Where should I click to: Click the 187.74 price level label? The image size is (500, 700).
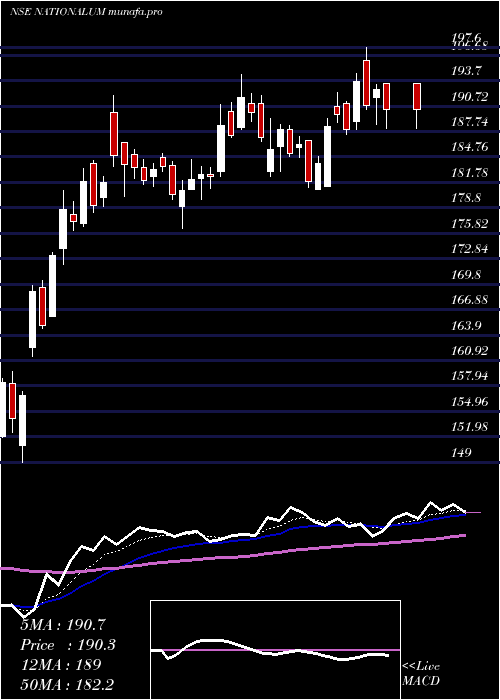tap(470, 121)
